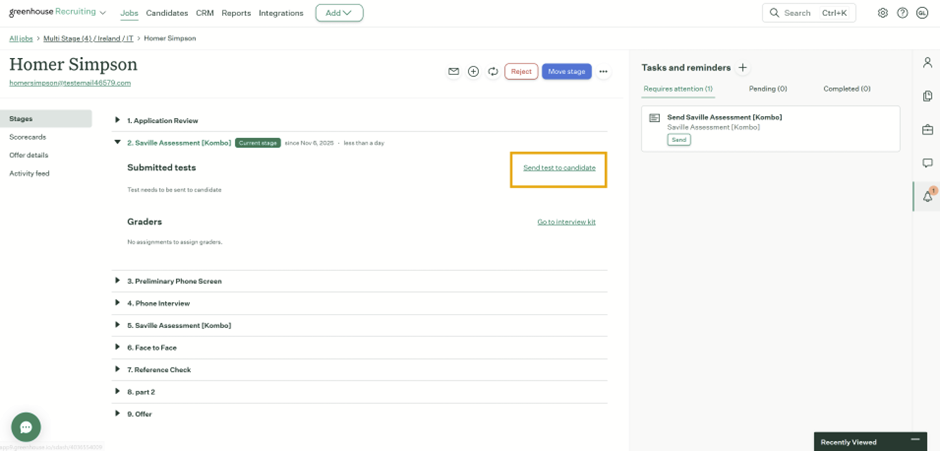Image resolution: width=940 pixels, height=451 pixels.
Task: Open the settings gear icon
Action: coord(882,13)
